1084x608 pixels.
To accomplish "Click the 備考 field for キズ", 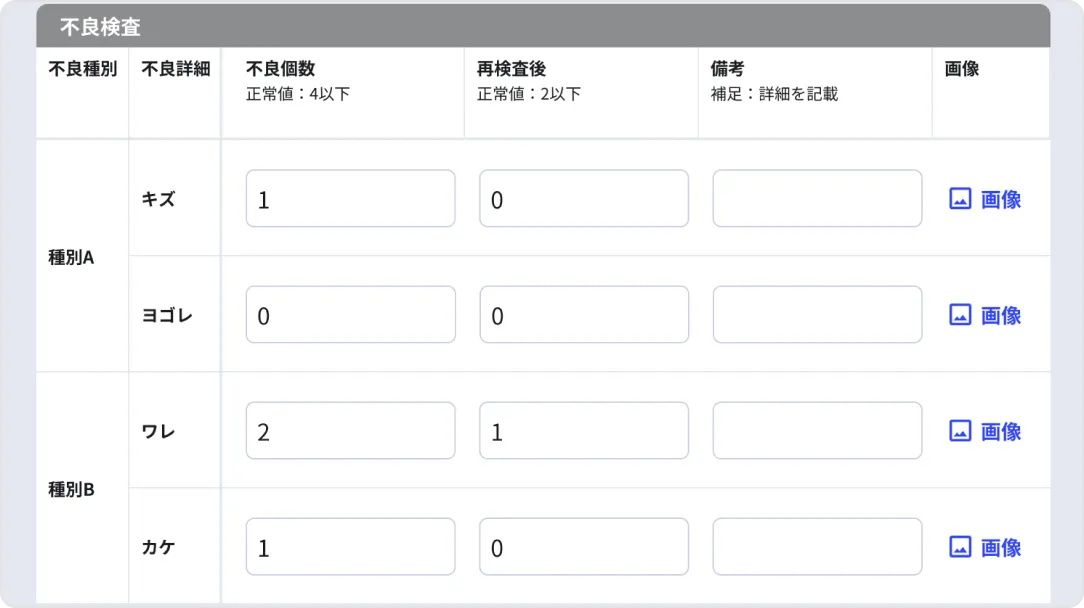I will coord(817,199).
